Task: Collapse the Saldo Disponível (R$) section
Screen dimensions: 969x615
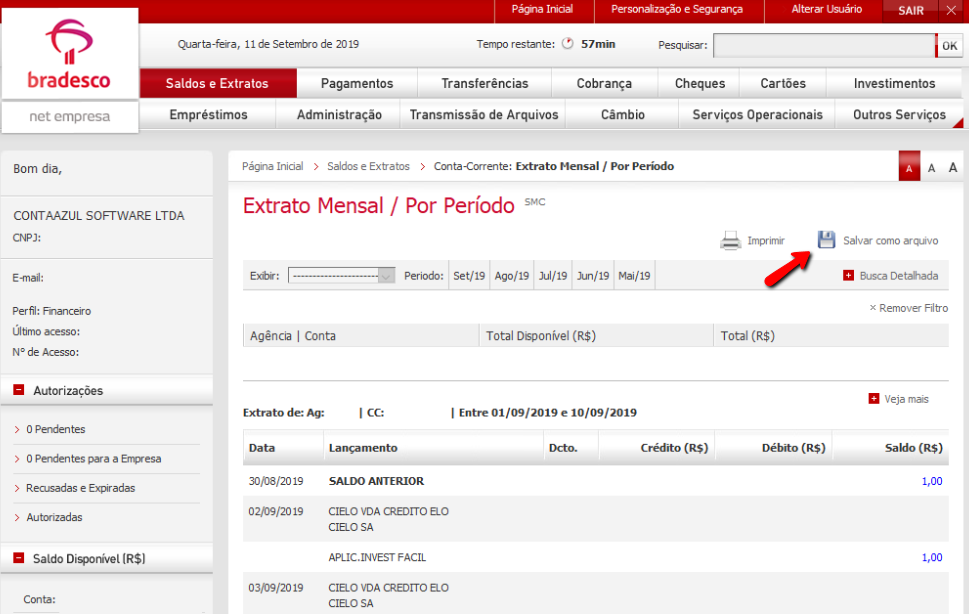Action: [19, 559]
